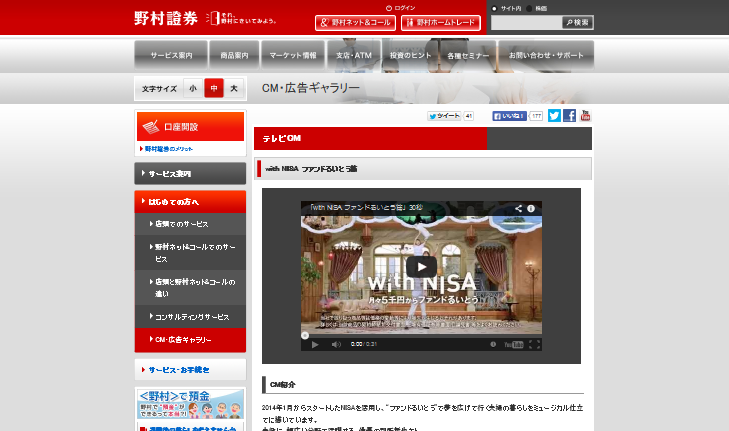The width and height of the screenshot is (729, 431).
Task: Play the video with center play button
Action: [421, 267]
